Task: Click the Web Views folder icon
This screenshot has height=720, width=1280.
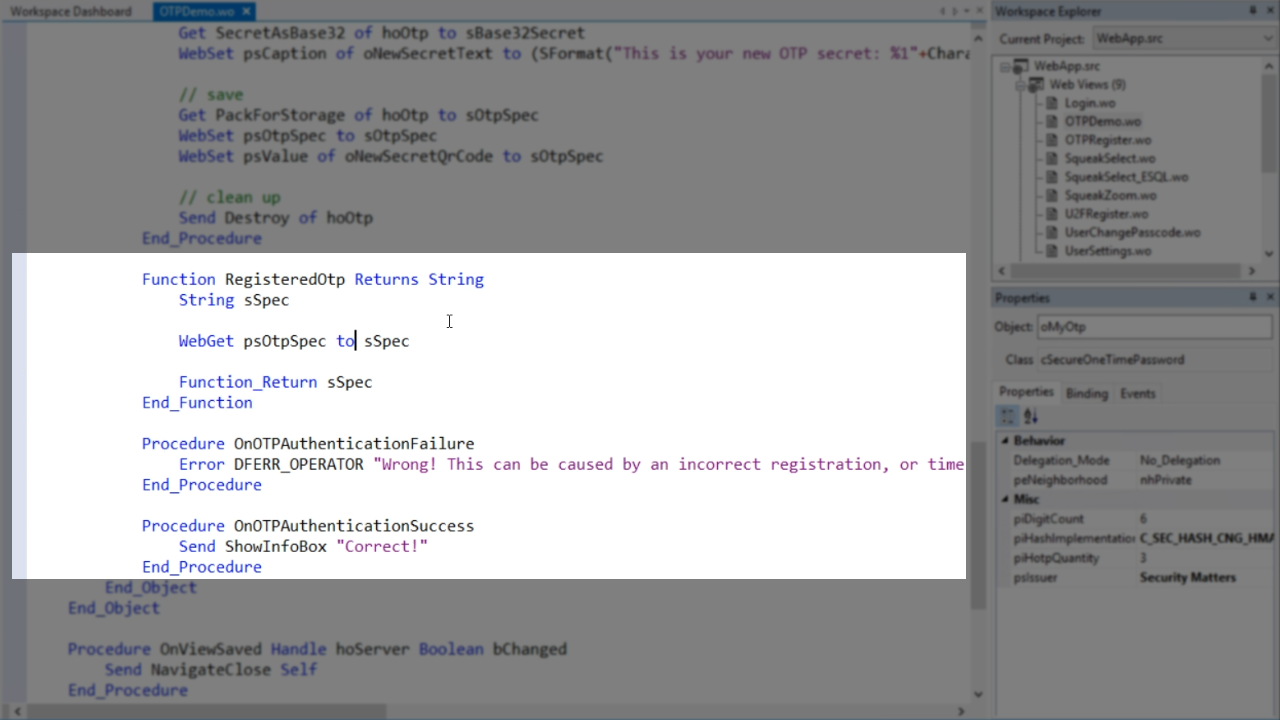Action: point(1037,85)
